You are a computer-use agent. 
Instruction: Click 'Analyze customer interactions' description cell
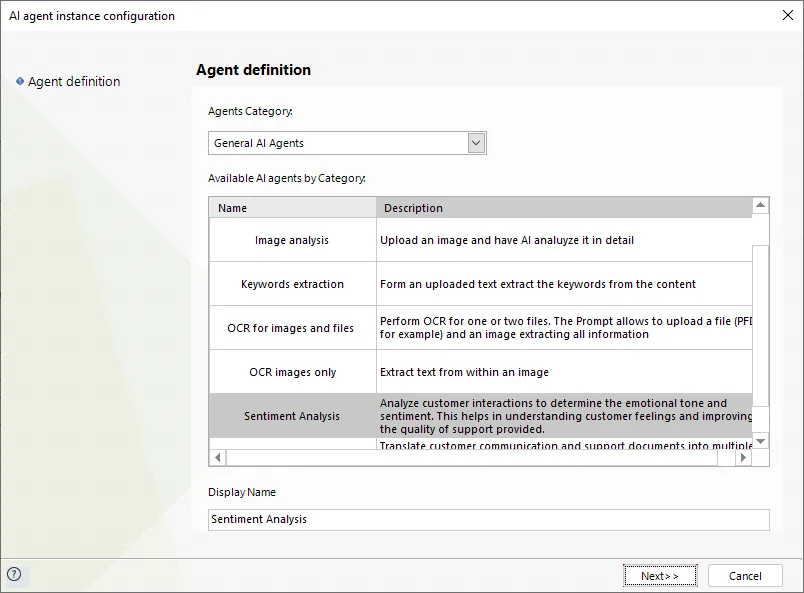pyautogui.click(x=566, y=416)
